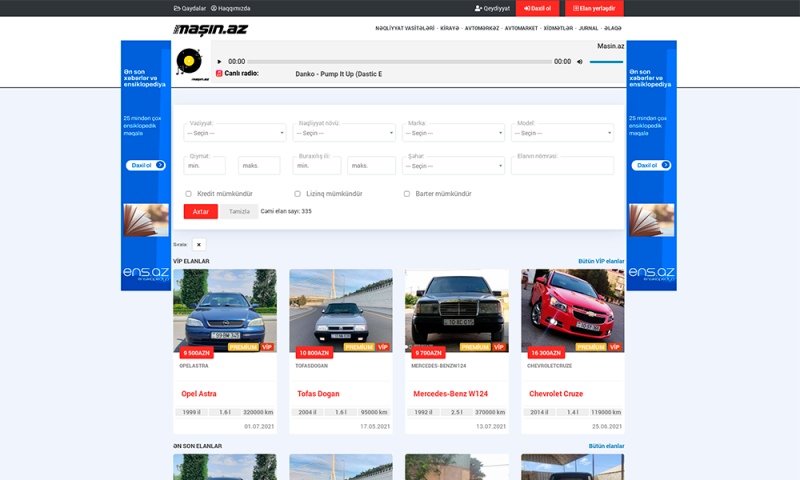Click the Elanın nömrəsi field
Screen dimensions: 800x480
[x=562, y=166]
